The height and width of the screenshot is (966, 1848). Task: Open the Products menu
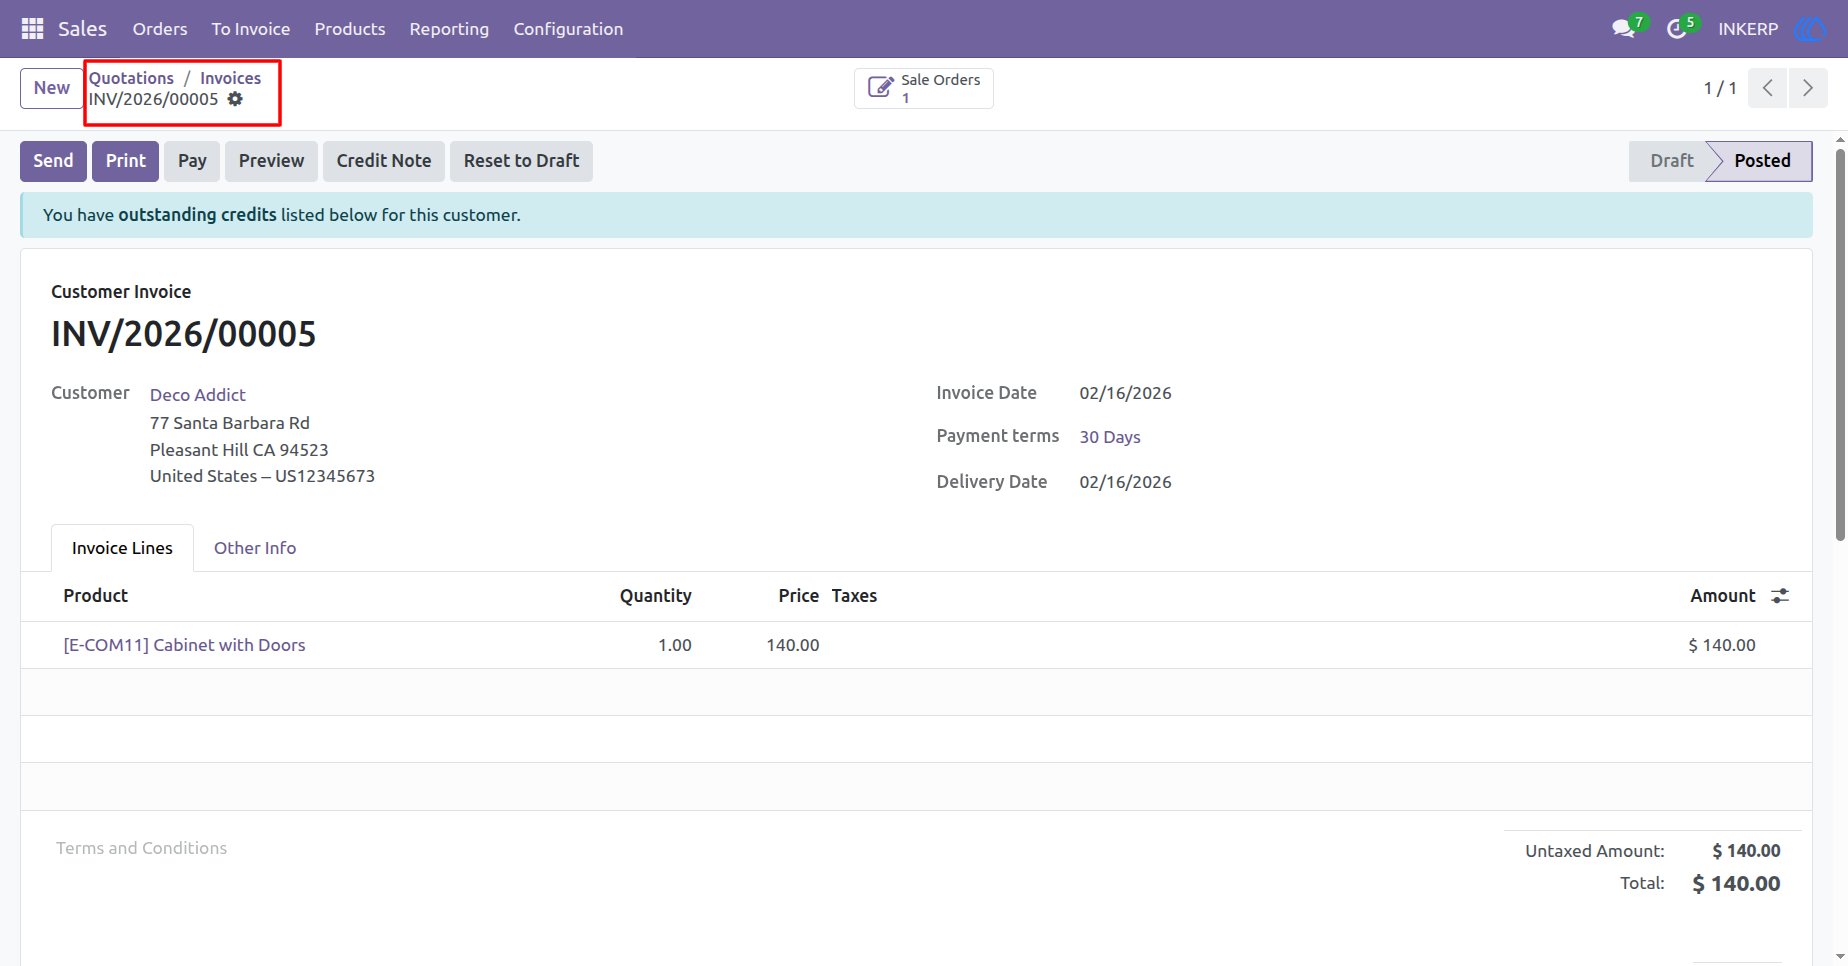350,29
